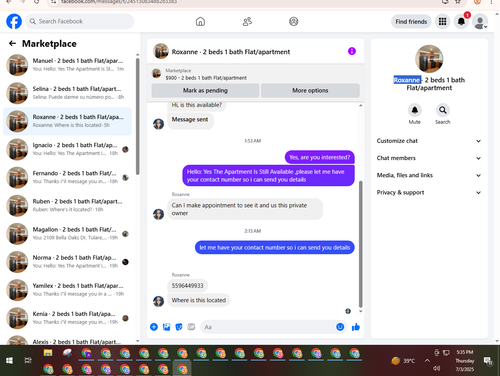Show hidden system tray icons chevron
This screenshot has height=376, width=500.
click(x=427, y=361)
